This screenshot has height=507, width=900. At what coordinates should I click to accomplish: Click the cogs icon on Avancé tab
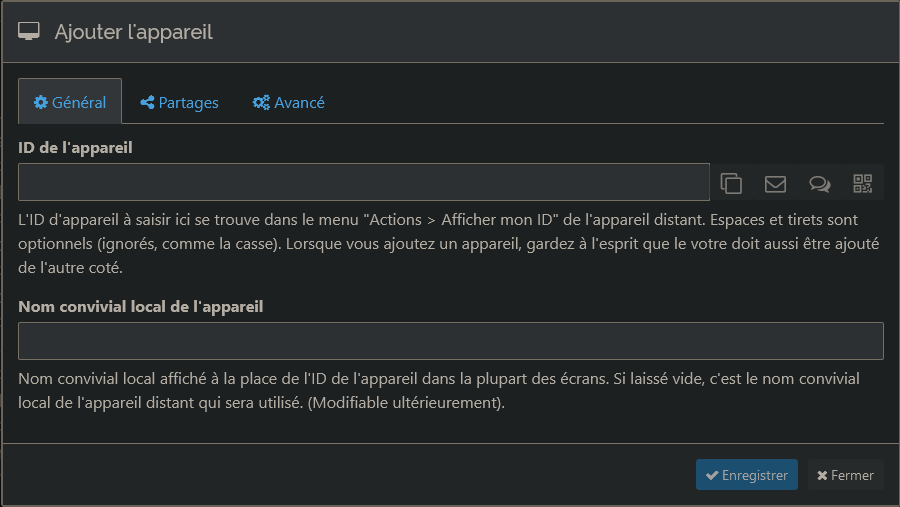pos(261,102)
